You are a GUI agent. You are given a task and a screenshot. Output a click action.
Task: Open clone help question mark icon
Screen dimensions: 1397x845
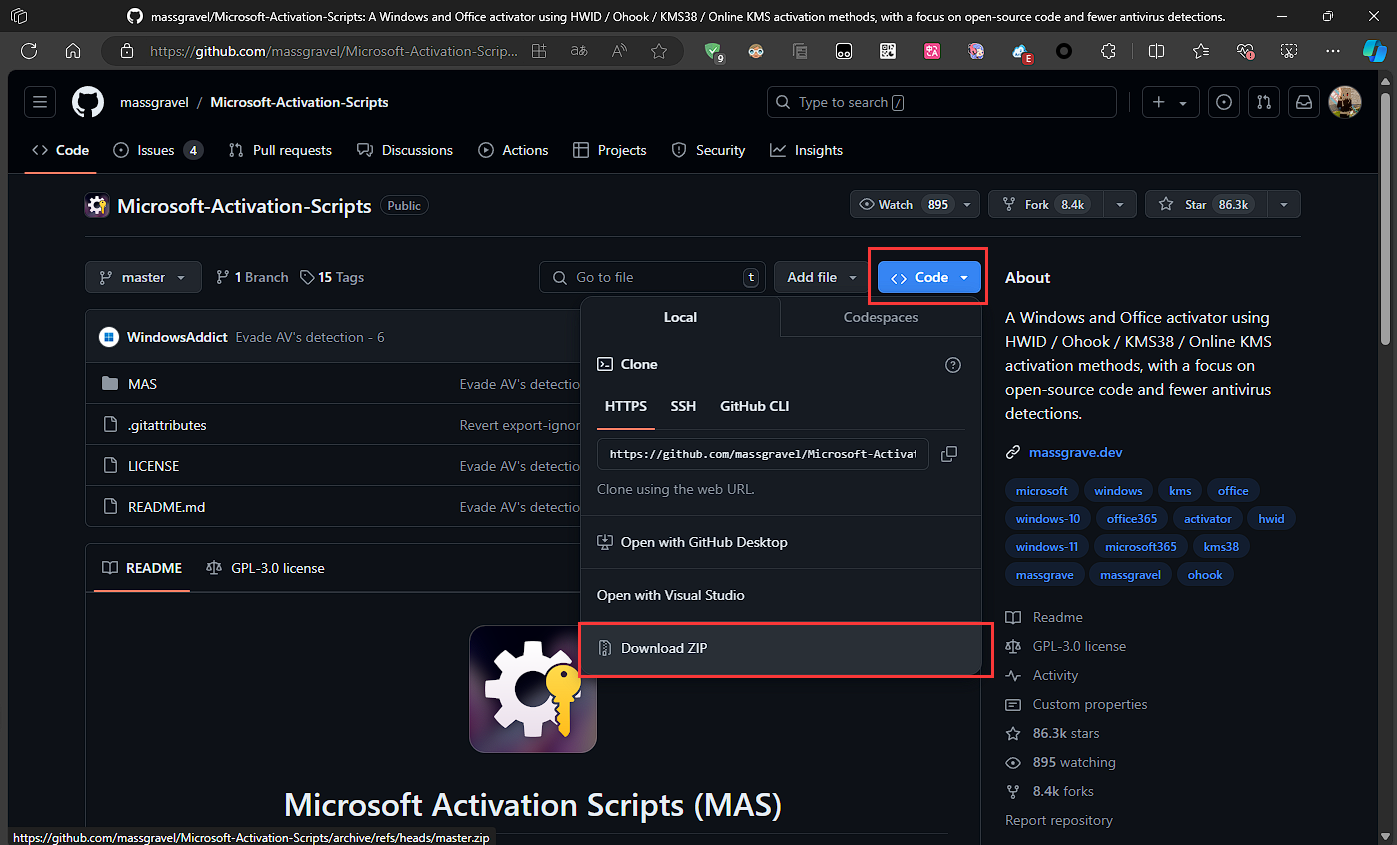[953, 365]
